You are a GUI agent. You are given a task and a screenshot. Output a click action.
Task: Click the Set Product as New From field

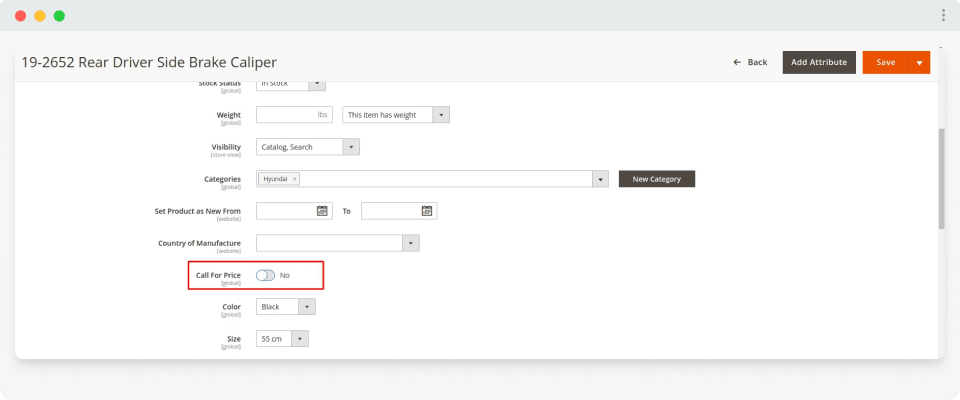[x=286, y=211]
